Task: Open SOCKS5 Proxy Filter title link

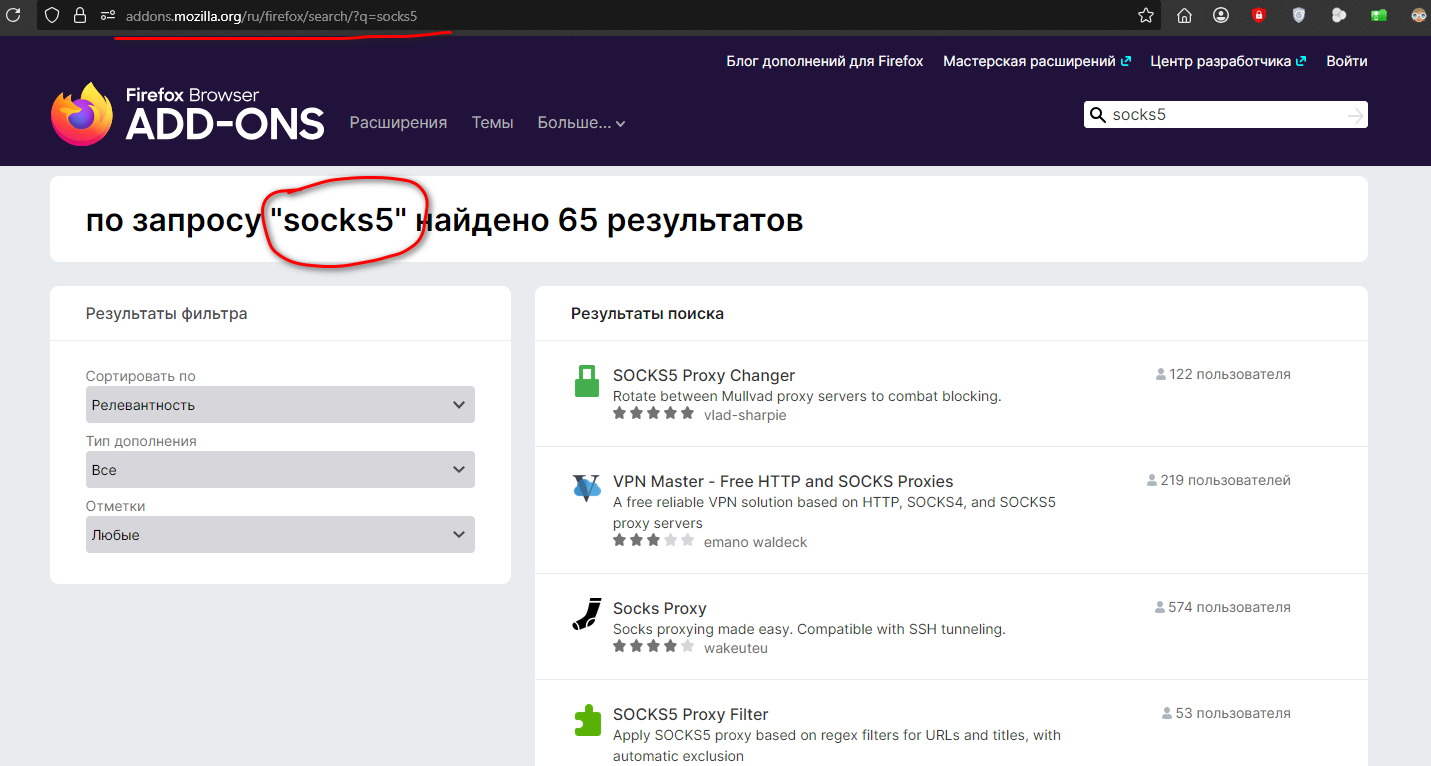Action: (691, 714)
